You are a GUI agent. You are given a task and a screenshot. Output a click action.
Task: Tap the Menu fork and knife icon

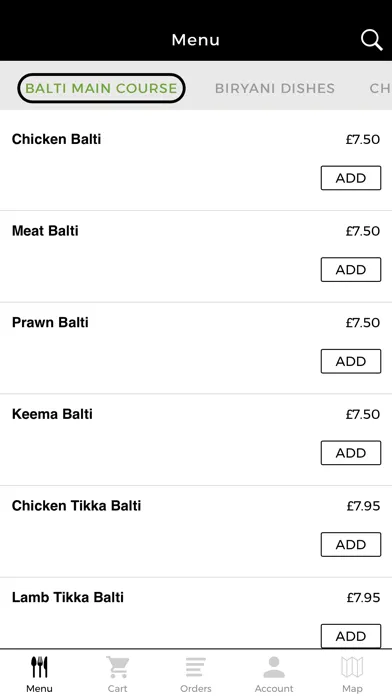tap(39, 667)
